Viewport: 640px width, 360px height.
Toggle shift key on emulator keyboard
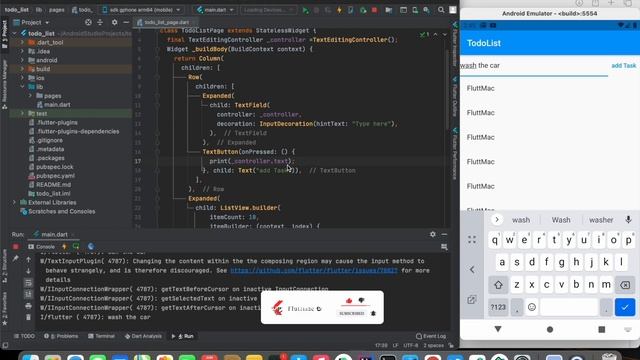coord(498,285)
